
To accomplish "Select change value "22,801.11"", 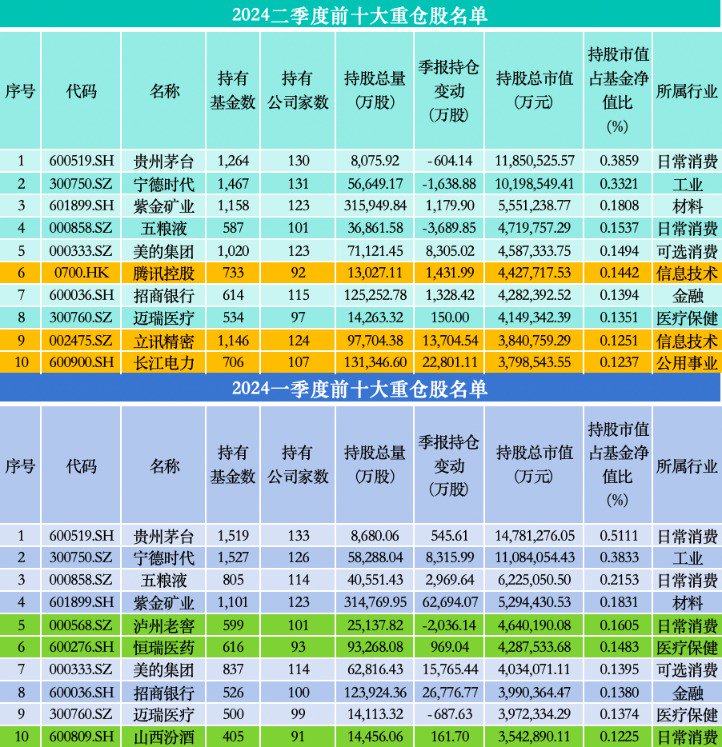I will pos(449,363).
